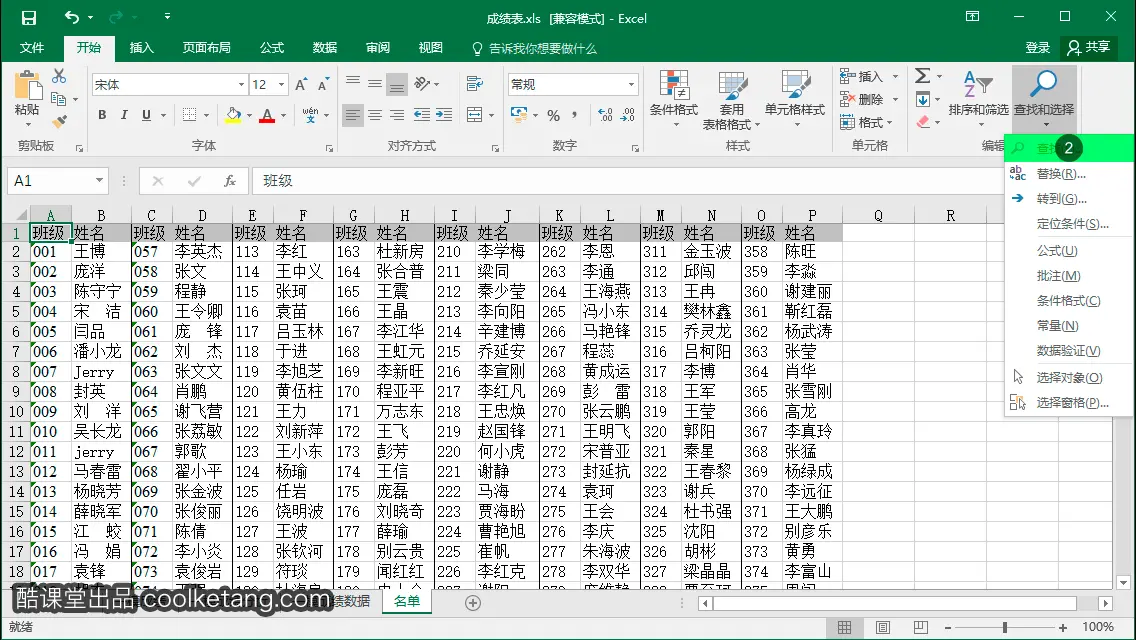Decrease the font size

coord(323,85)
